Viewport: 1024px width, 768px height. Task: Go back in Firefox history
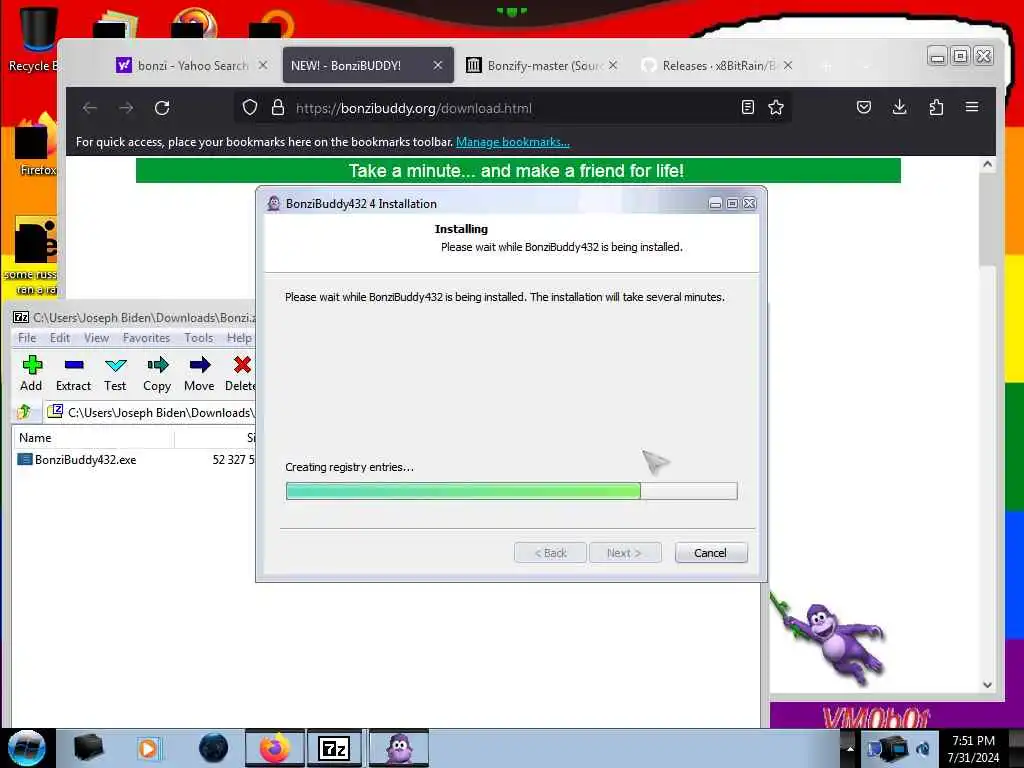90,108
